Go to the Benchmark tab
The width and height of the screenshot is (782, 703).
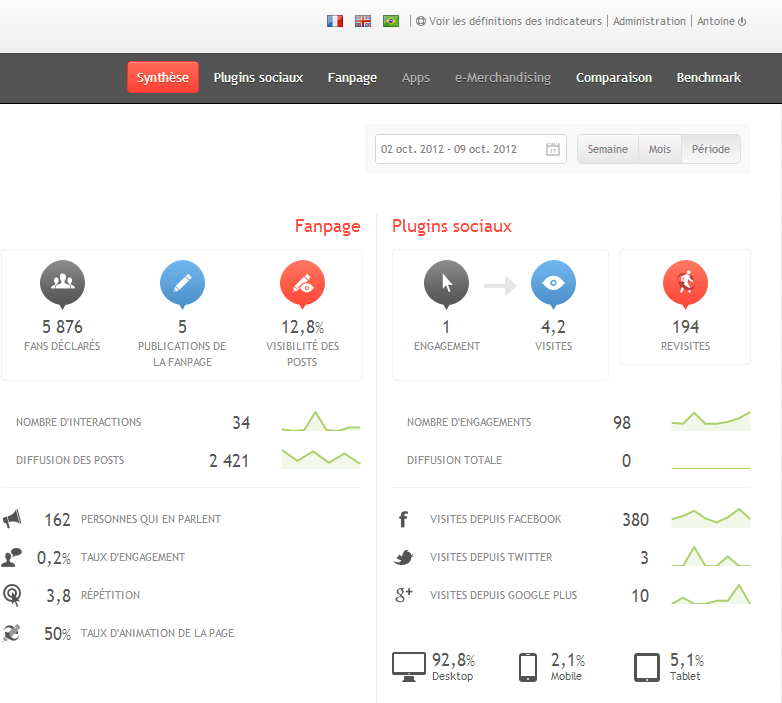click(x=708, y=78)
